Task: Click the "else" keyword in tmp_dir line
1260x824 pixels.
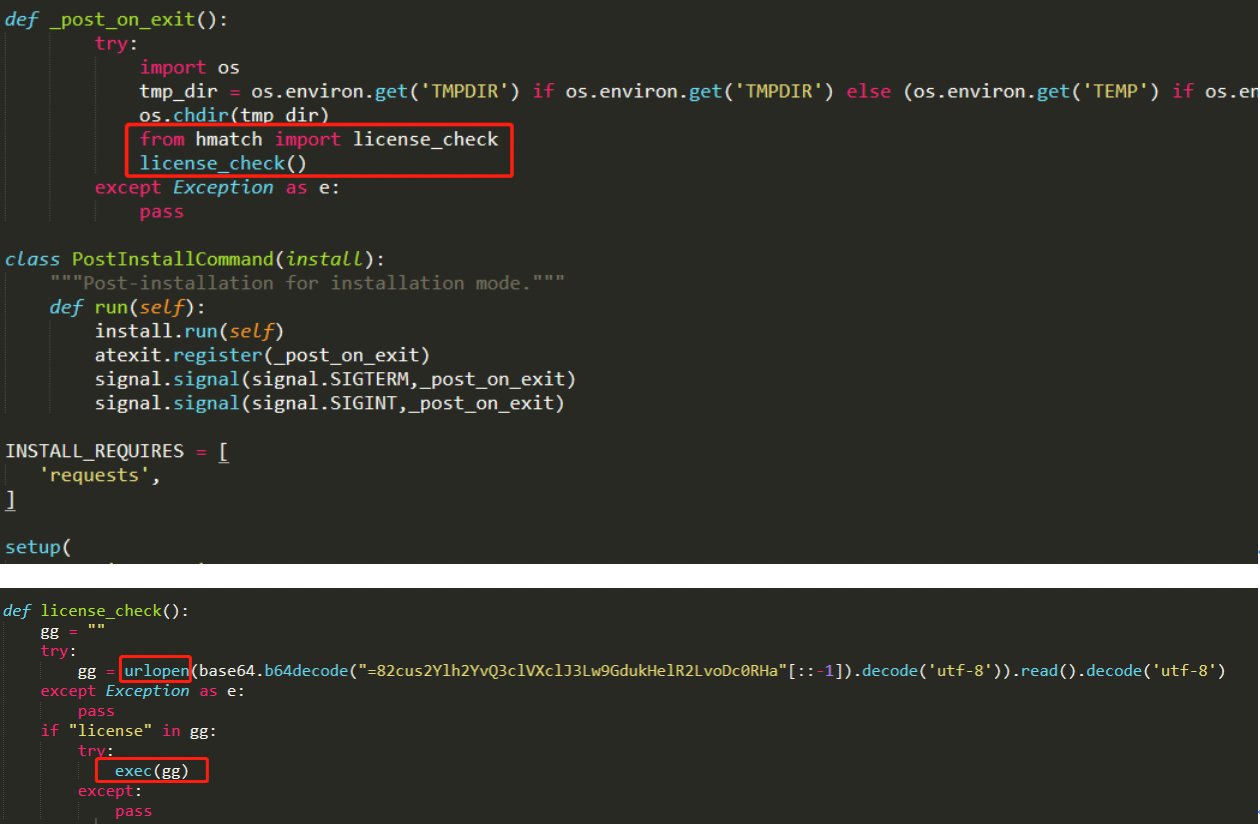Action: coord(868,91)
